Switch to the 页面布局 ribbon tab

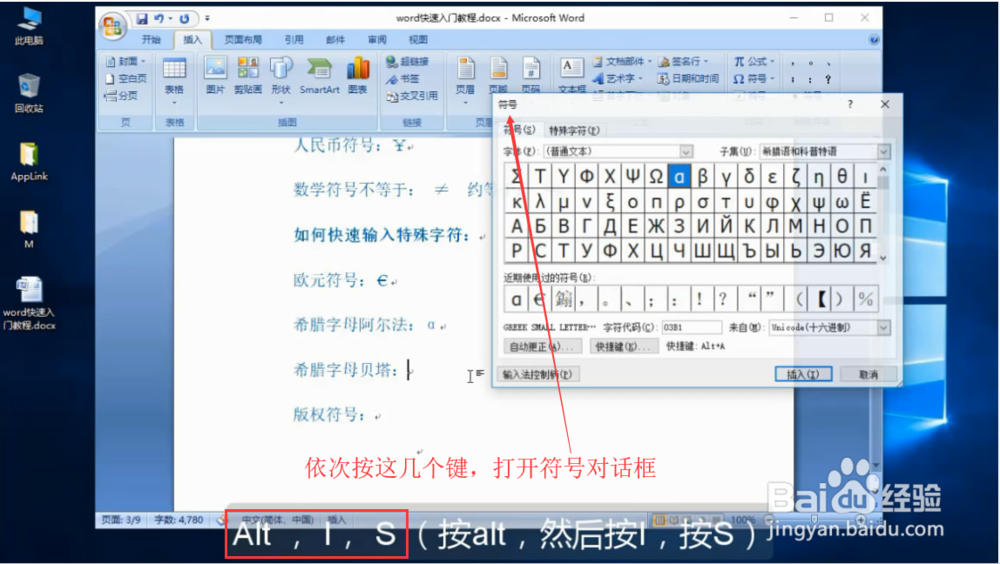point(243,40)
